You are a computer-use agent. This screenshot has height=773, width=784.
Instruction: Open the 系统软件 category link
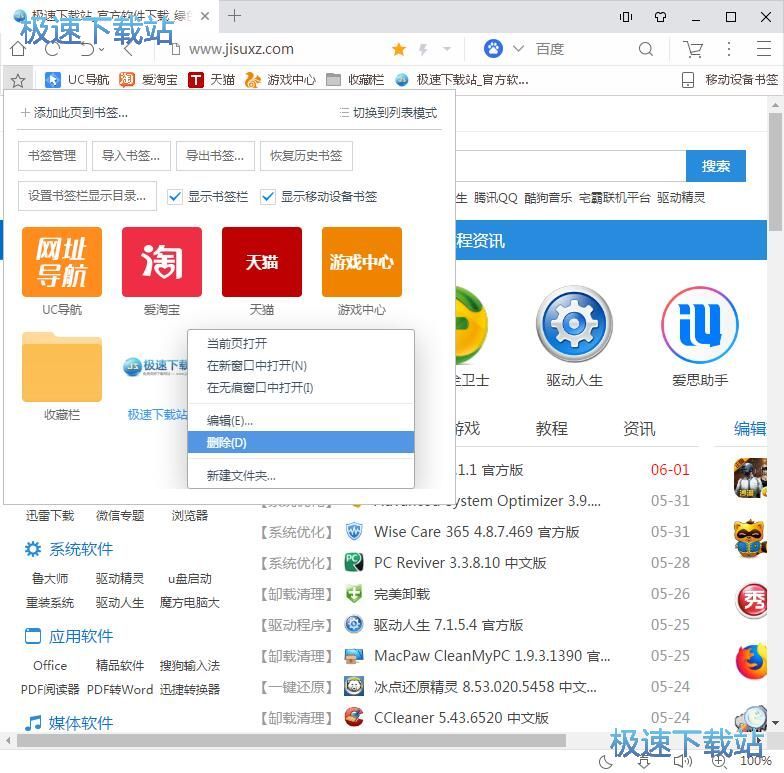pyautogui.click(x=80, y=549)
